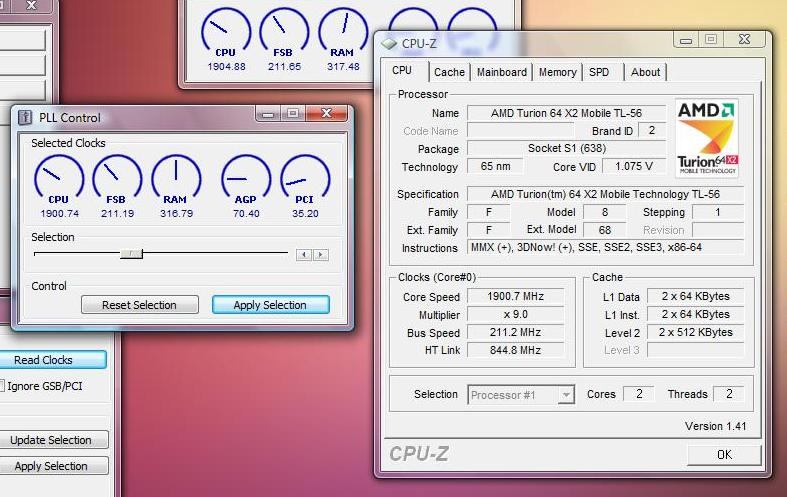Select the CPU tab in CPU-Z
This screenshot has height=497, width=787.
tap(405, 71)
